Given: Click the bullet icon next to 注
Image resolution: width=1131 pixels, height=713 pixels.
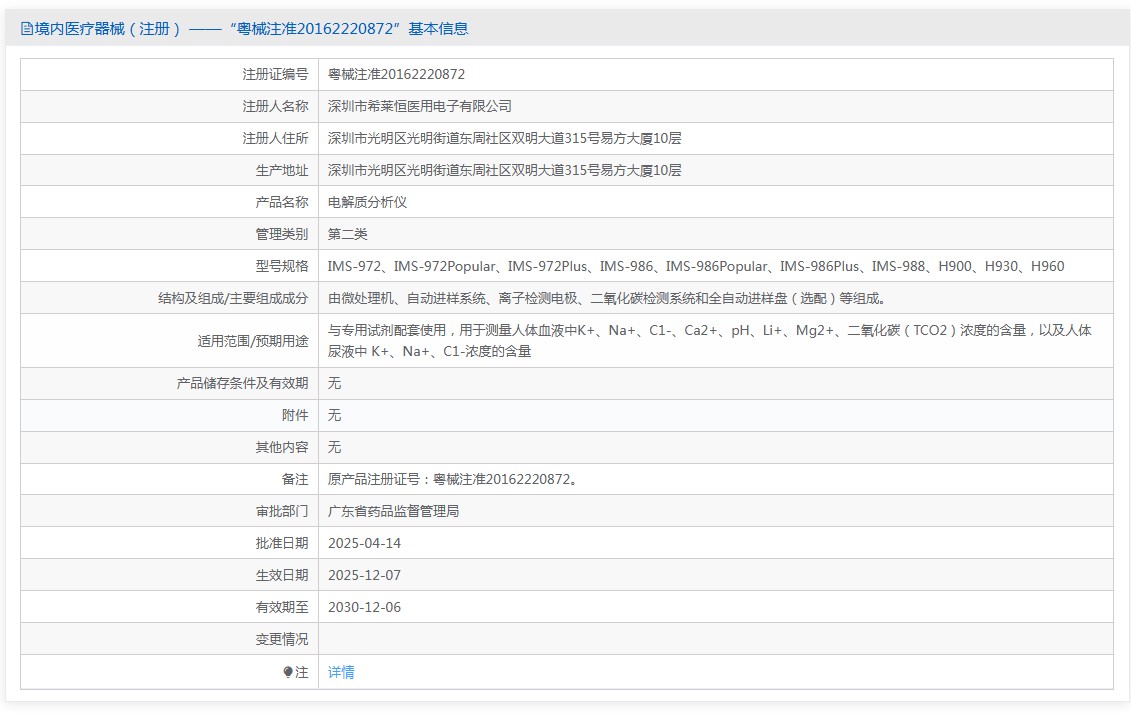Looking at the screenshot, I should (x=288, y=673).
